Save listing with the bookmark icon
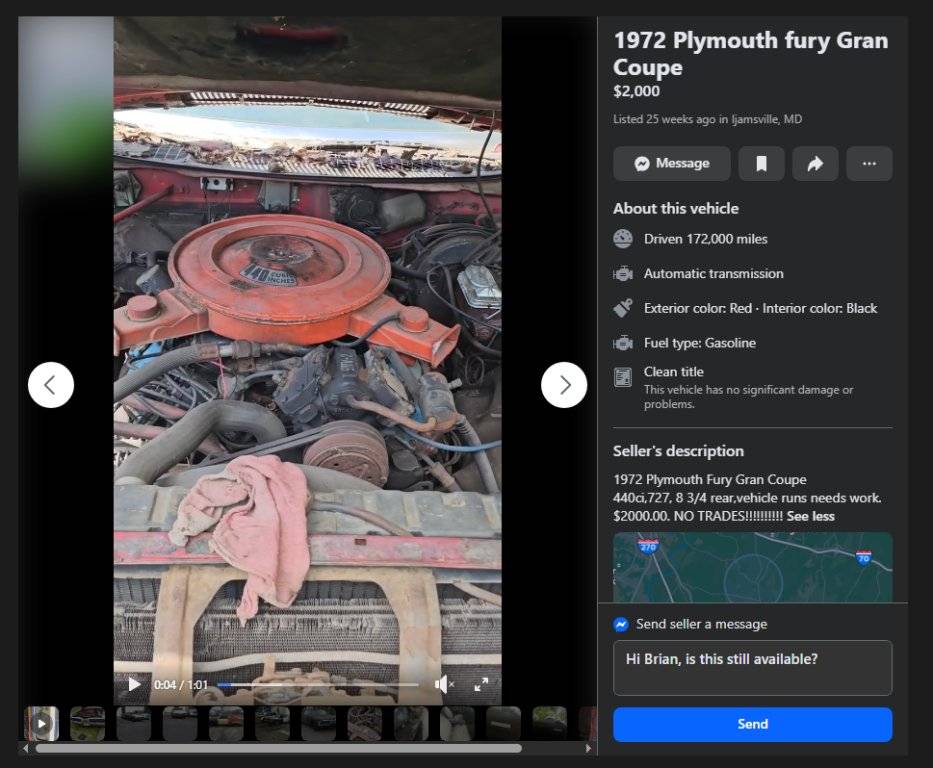The image size is (933, 768). [x=761, y=164]
